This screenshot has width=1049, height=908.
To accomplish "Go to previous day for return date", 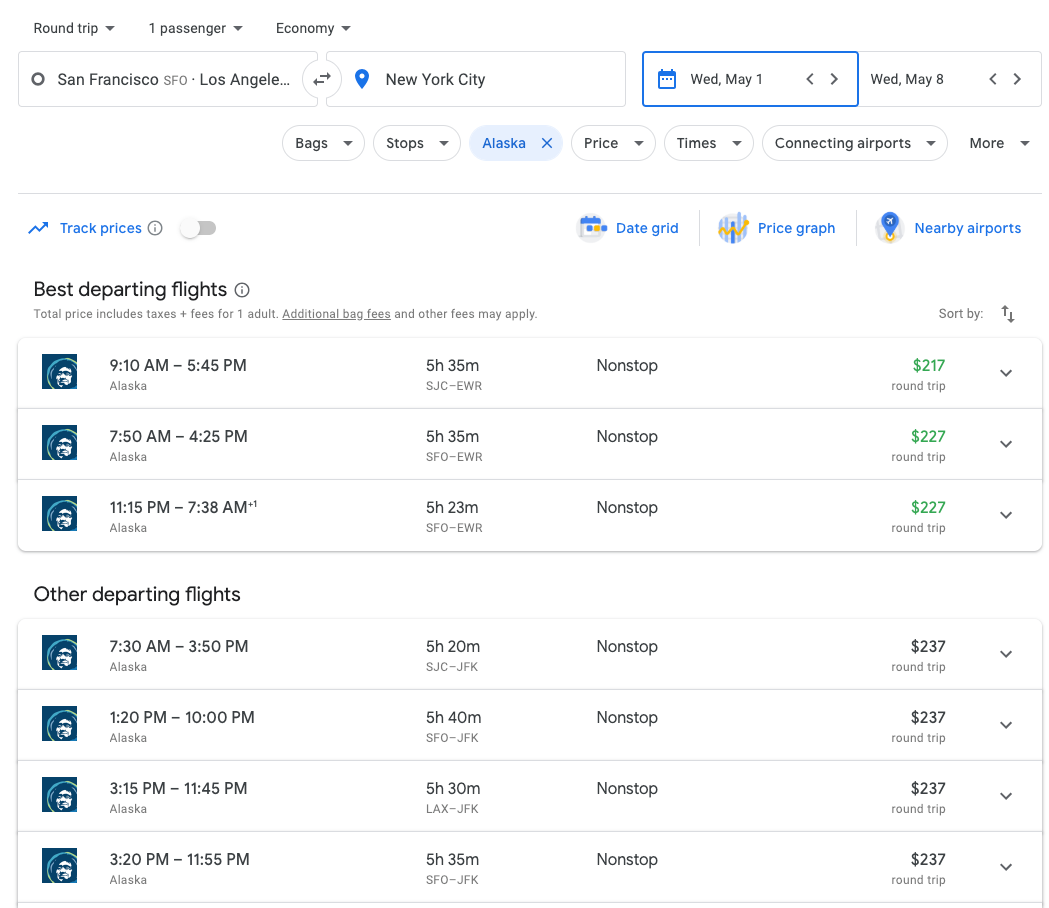I will (992, 79).
